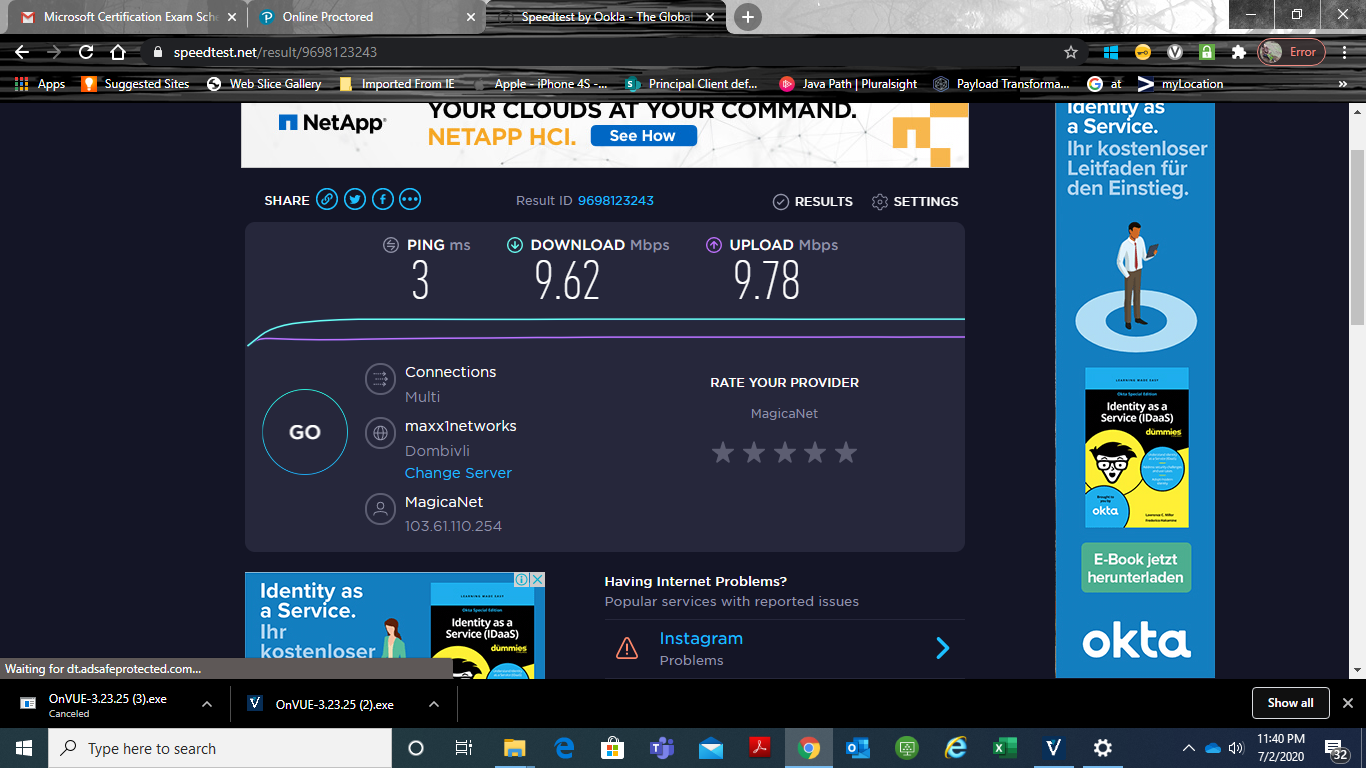Open Task View on taskbar
1366x768 pixels.
(x=464, y=748)
